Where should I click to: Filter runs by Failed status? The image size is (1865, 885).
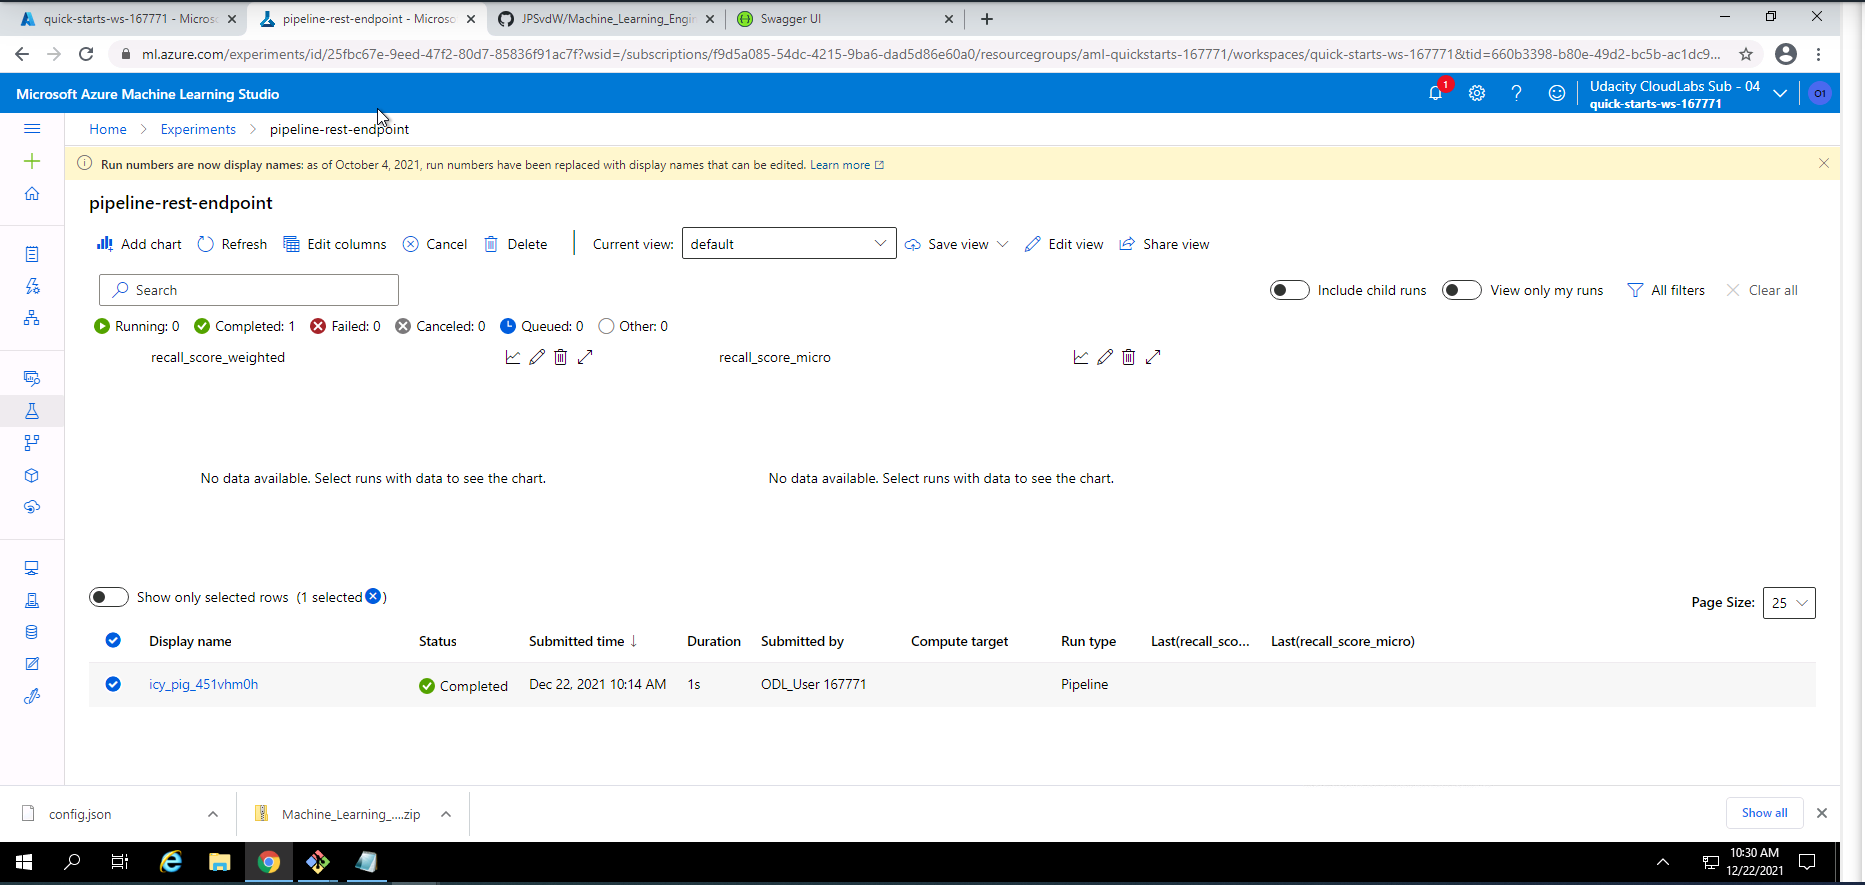345,326
